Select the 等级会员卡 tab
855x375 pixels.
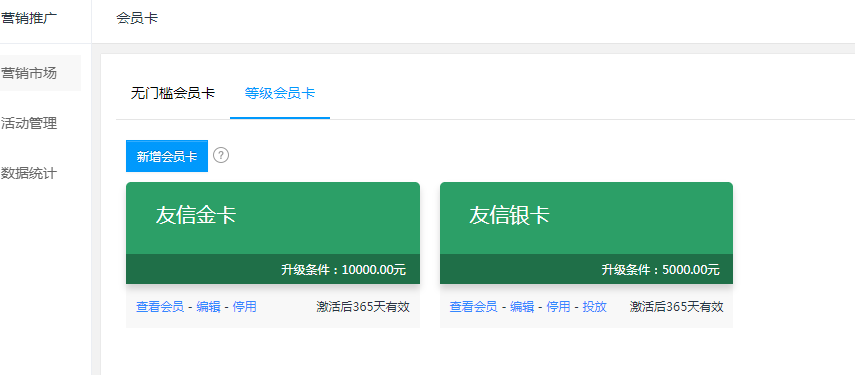tap(280, 93)
